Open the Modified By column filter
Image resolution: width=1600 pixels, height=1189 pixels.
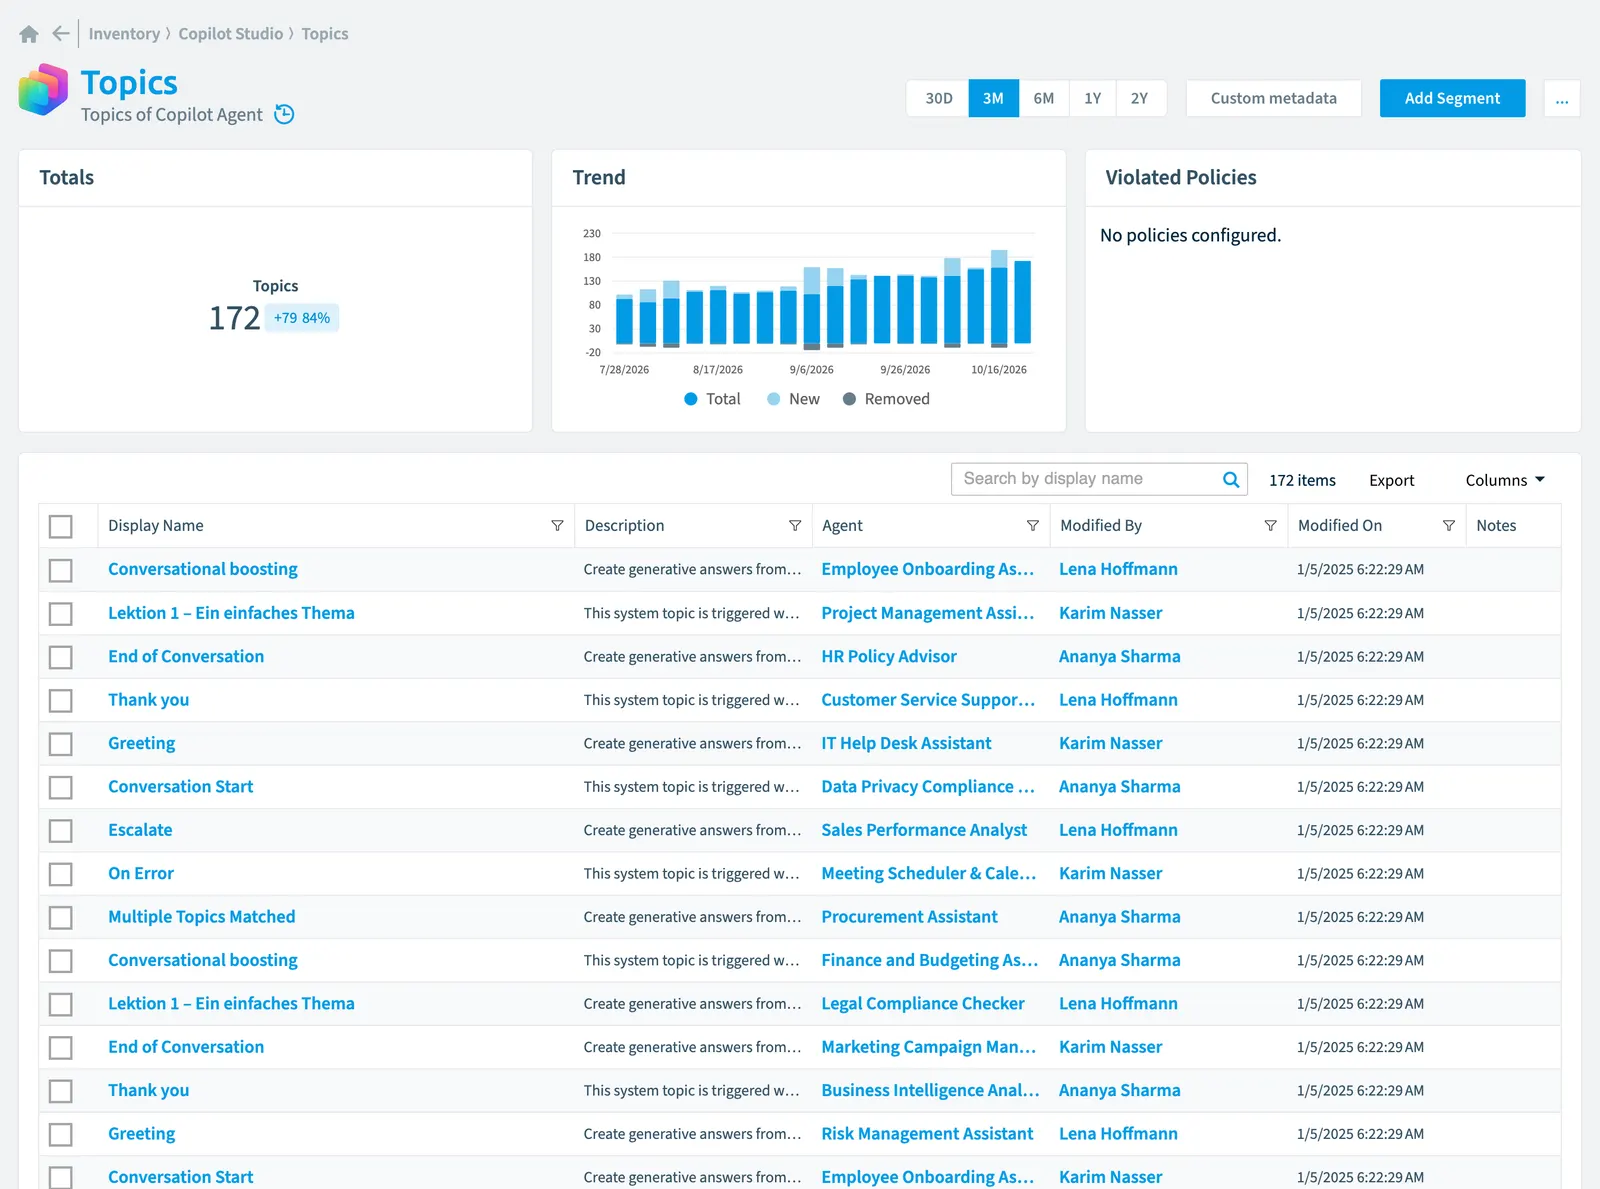1270,526
